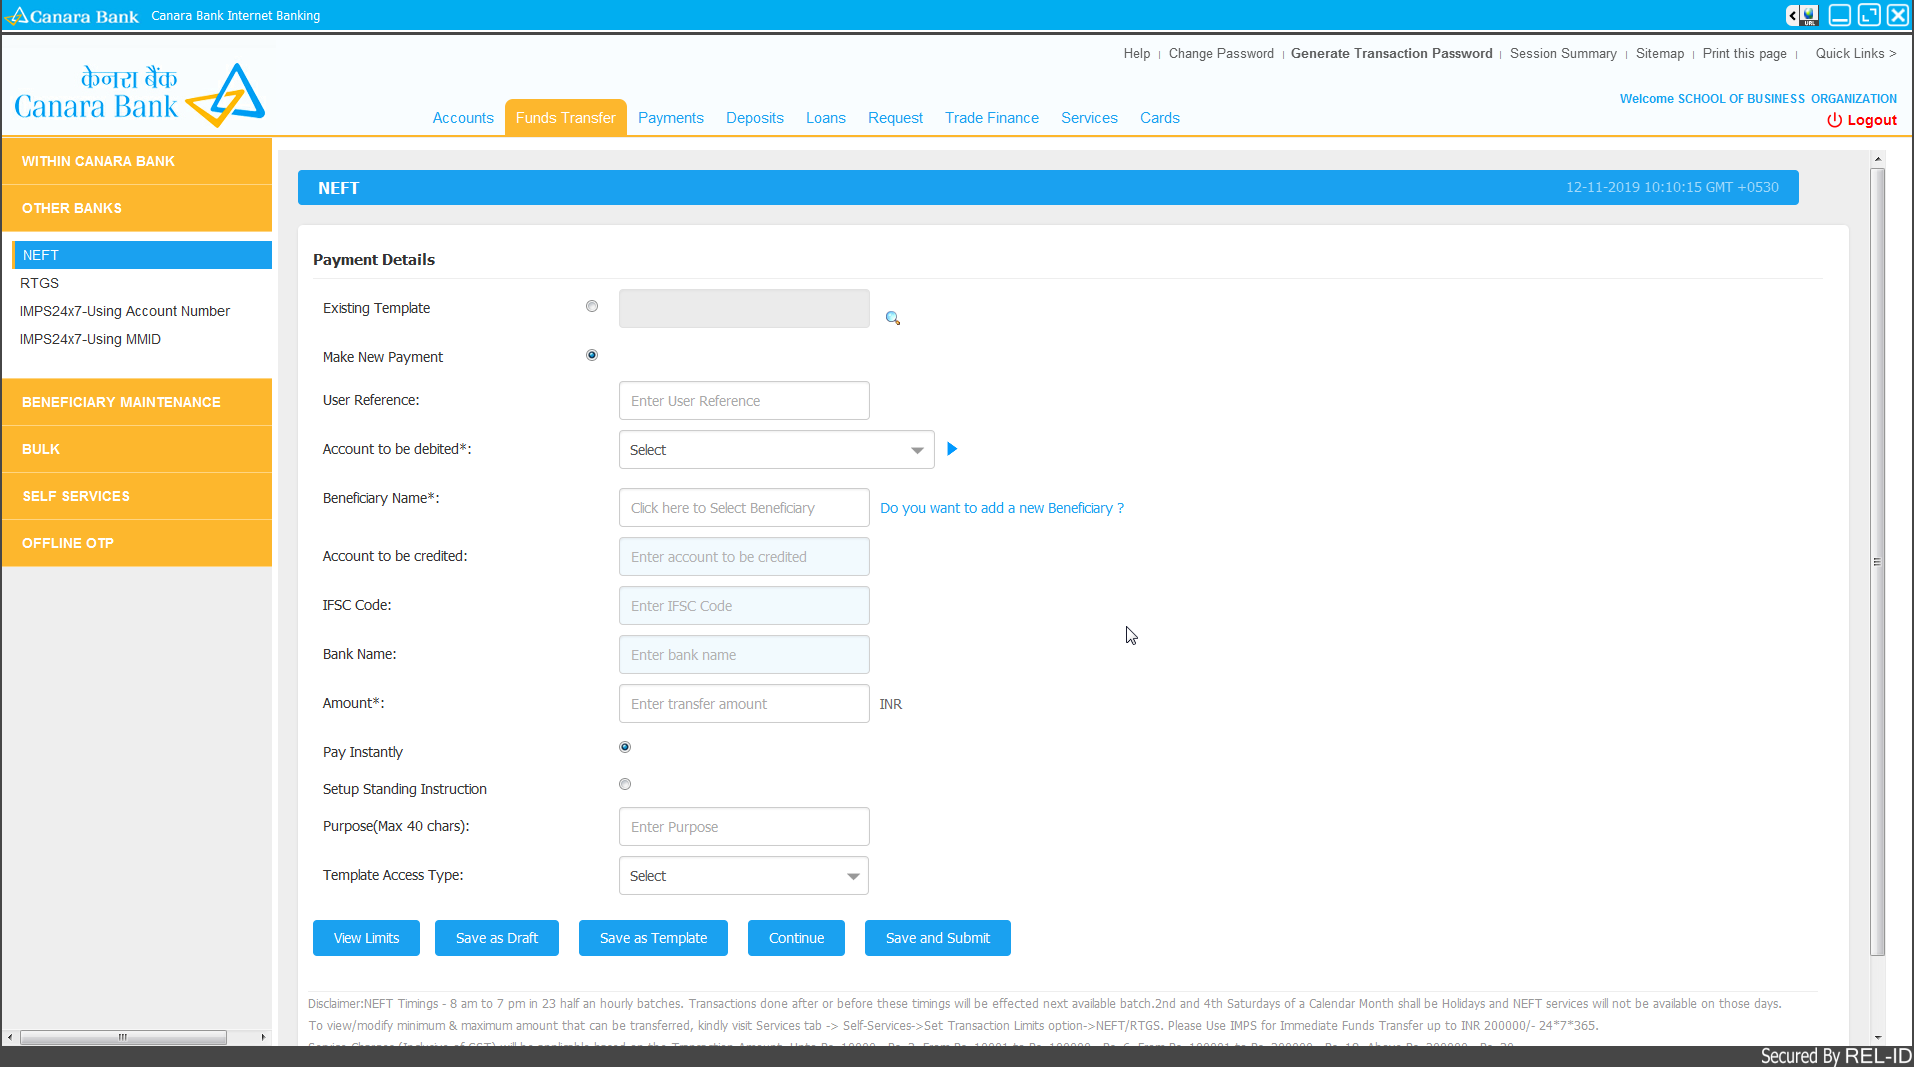
Task: Select RTGS in the sidebar
Action: tap(40, 283)
